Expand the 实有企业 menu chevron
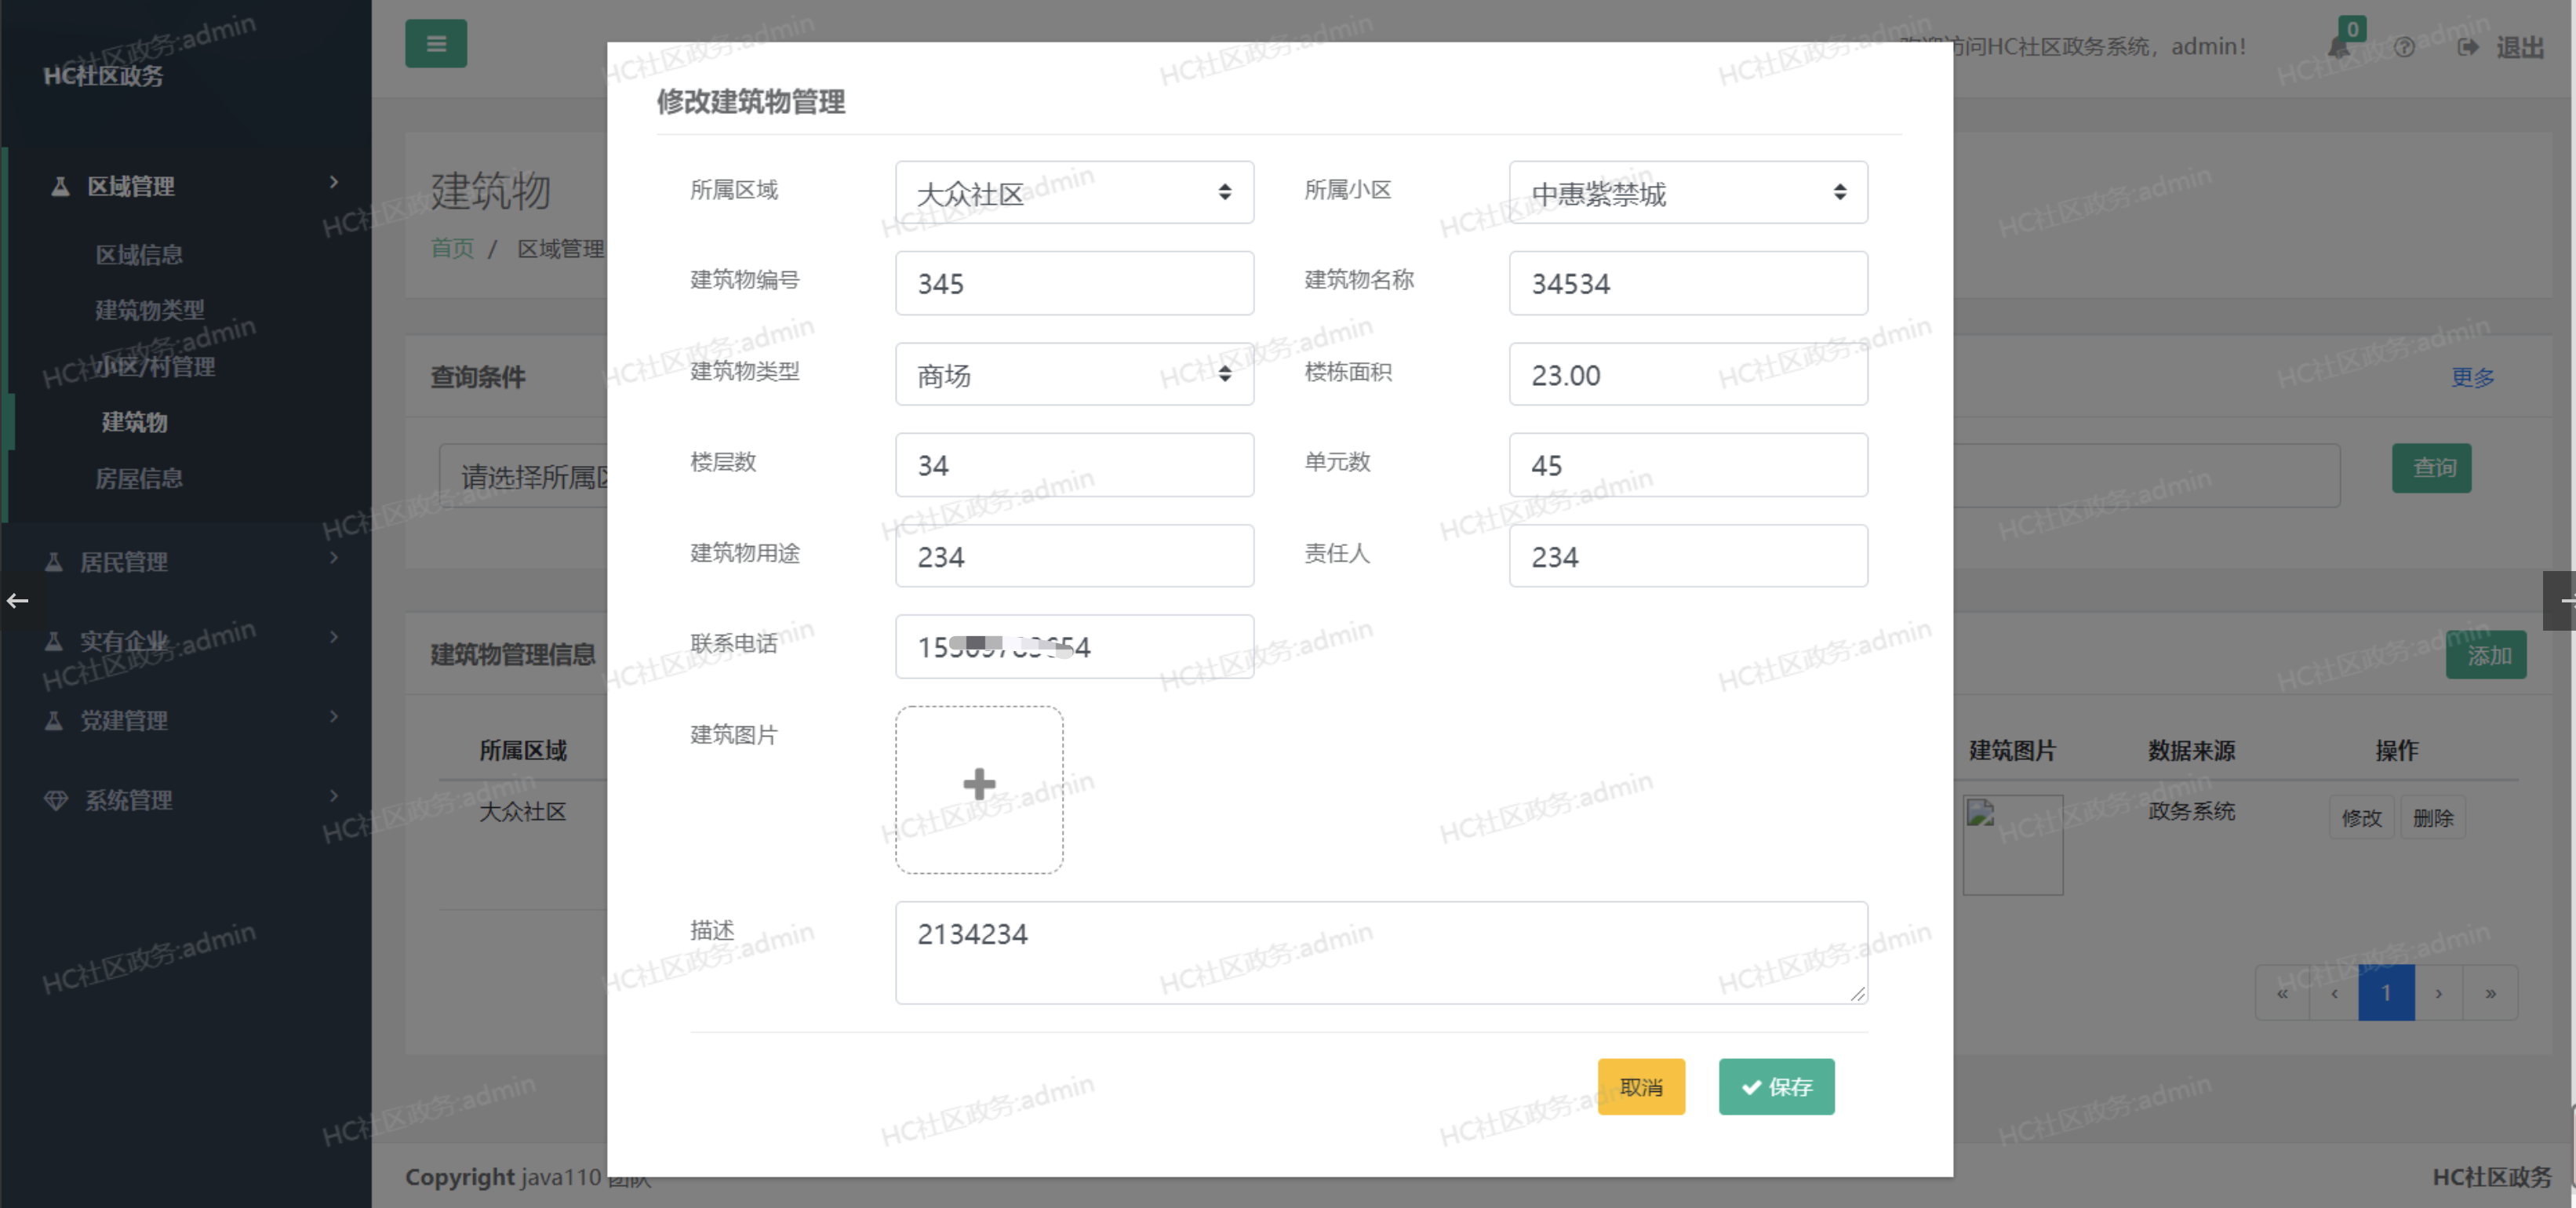2576x1208 pixels. (x=334, y=637)
